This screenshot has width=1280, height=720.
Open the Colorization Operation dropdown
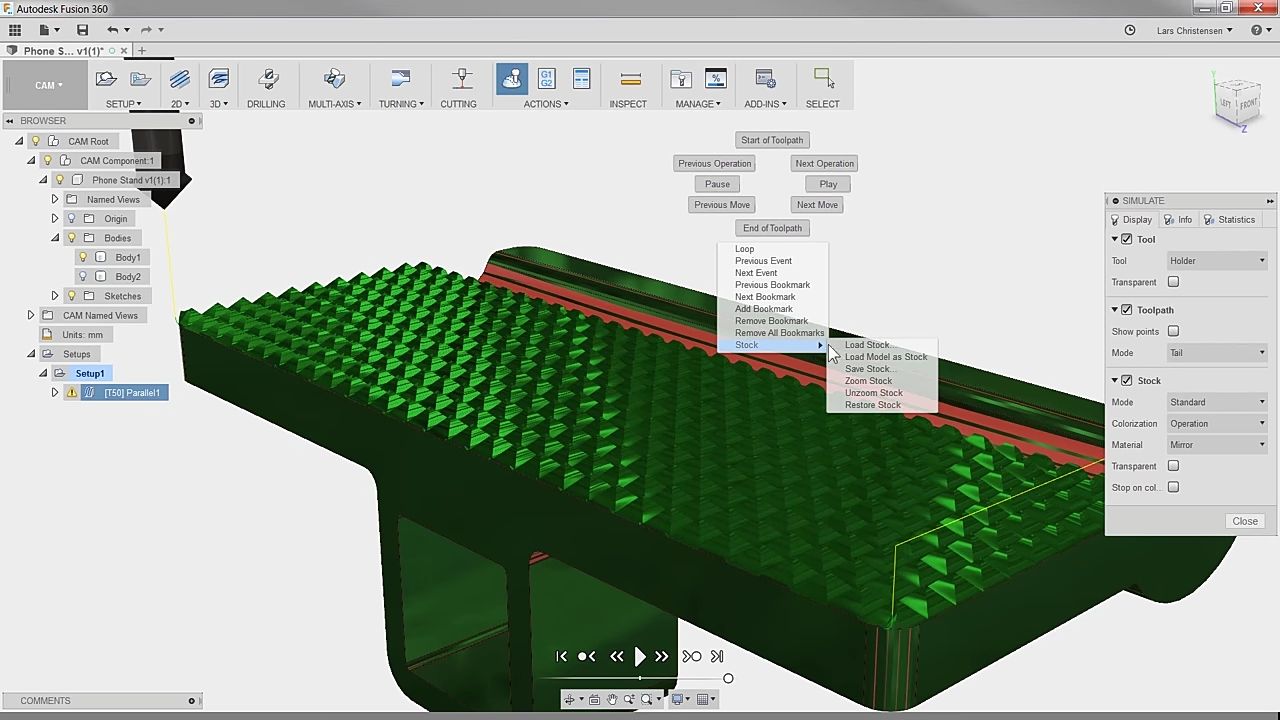1217,423
